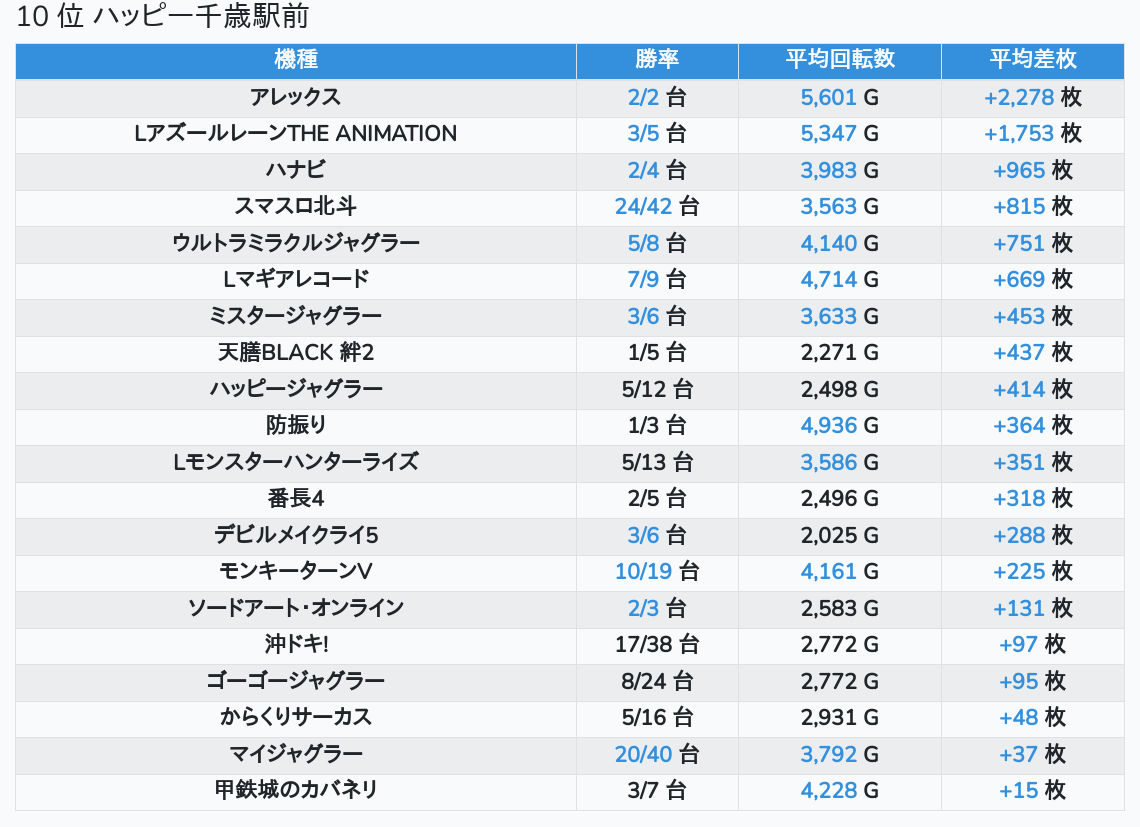Click average spins '3,983 G'
1140x827 pixels.
coord(840,170)
